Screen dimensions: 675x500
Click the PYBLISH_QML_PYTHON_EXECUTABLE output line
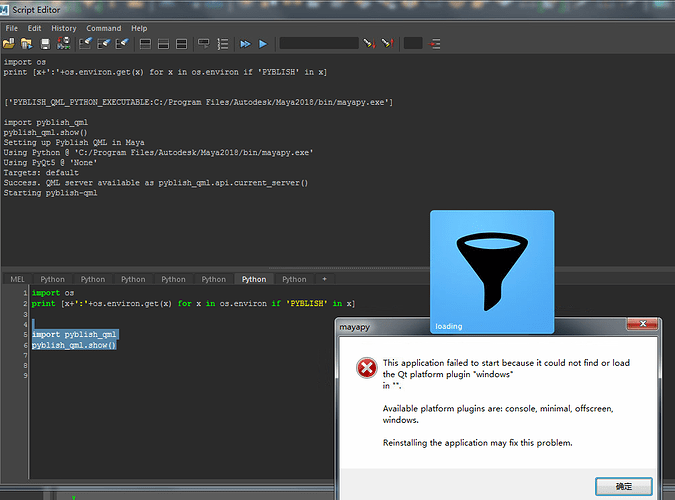pyautogui.click(x=198, y=102)
